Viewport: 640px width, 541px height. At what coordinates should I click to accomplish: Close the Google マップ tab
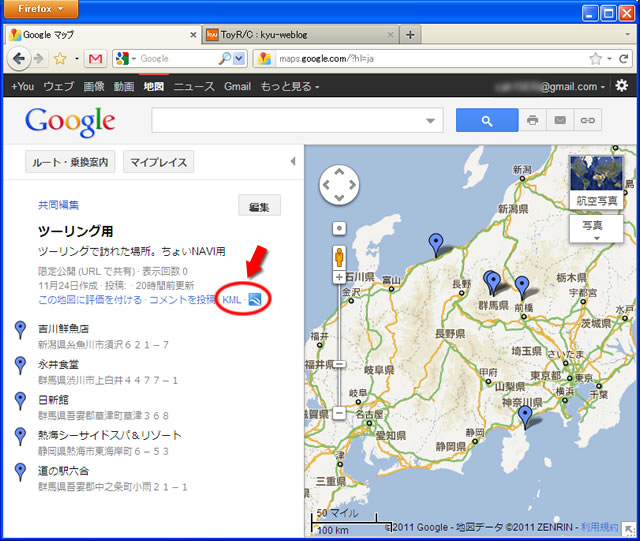tap(193, 35)
